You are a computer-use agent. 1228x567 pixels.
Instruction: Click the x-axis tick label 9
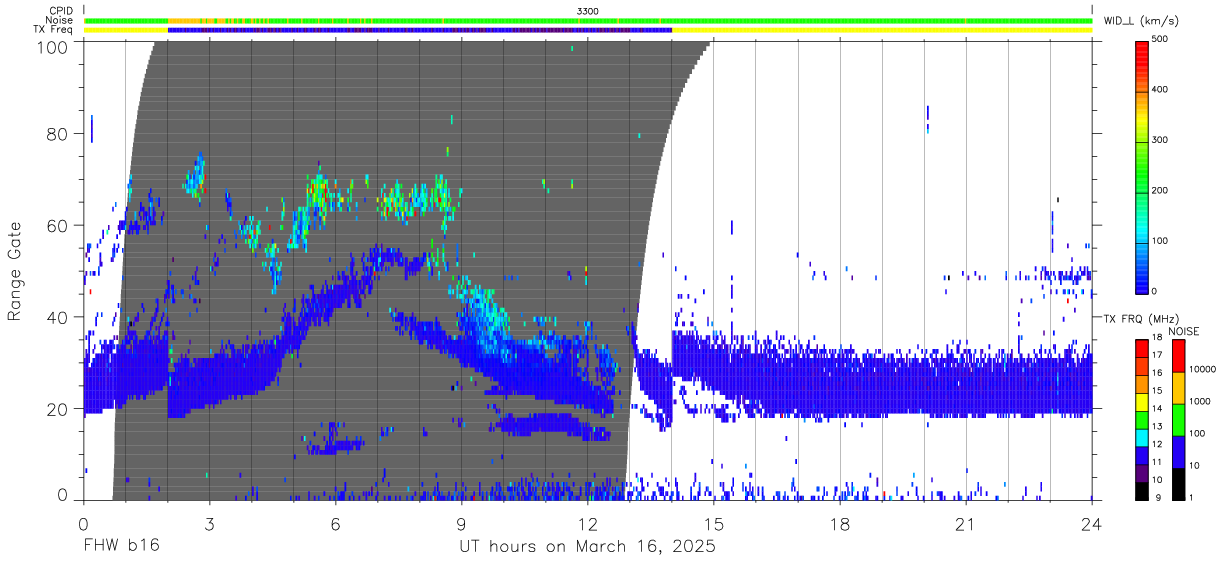click(461, 524)
